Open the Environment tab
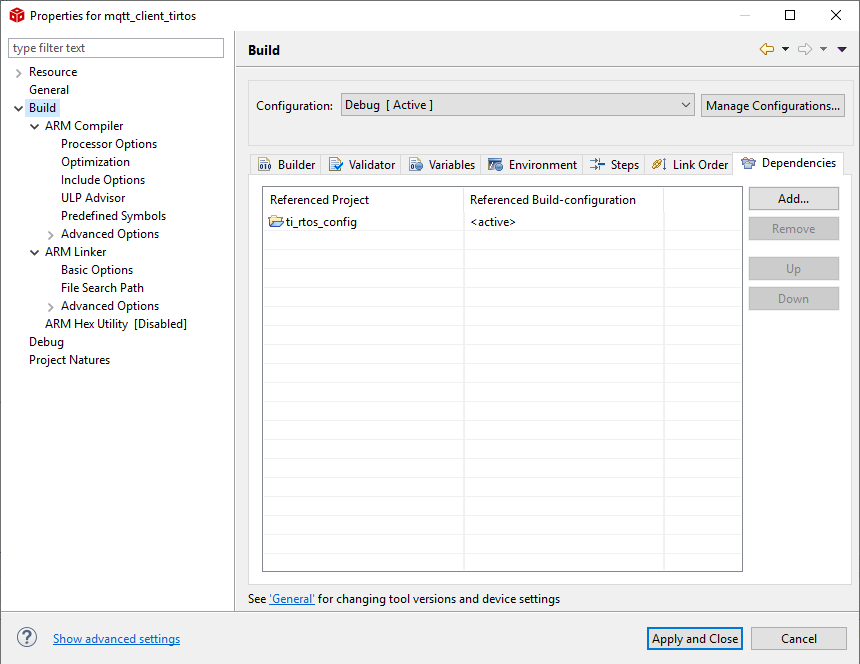The width and height of the screenshot is (860, 664). tap(532, 165)
